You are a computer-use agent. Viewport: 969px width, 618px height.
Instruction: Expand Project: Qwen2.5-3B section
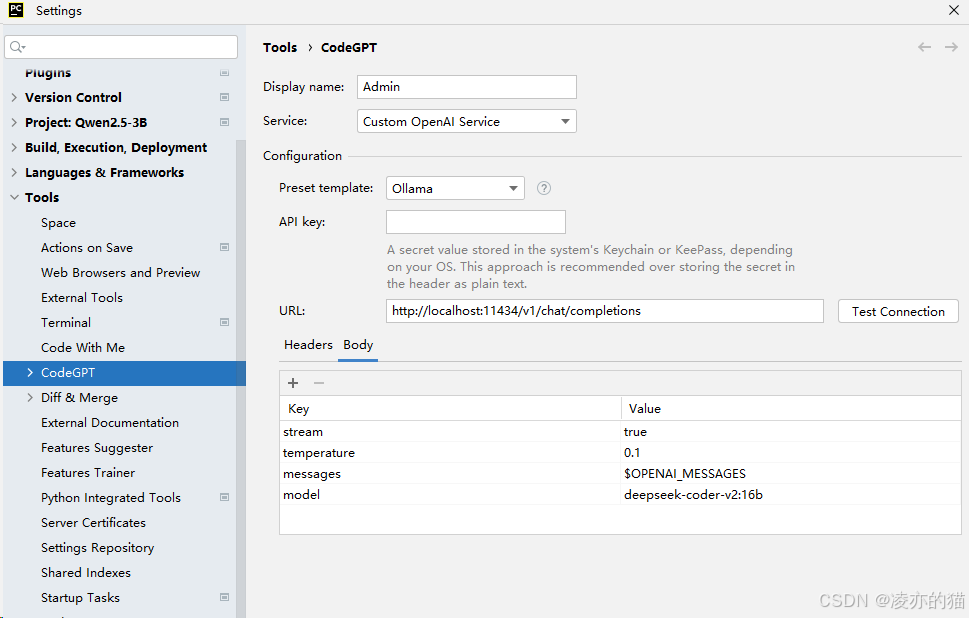14,122
